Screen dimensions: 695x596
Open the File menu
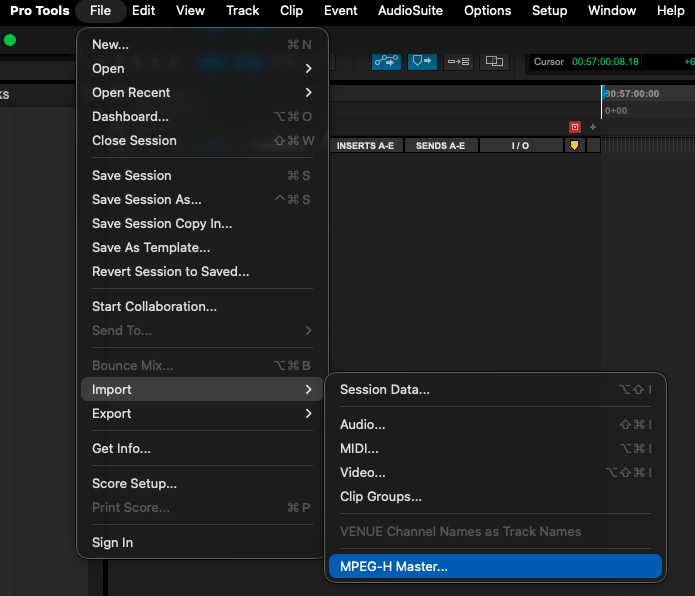click(x=101, y=11)
